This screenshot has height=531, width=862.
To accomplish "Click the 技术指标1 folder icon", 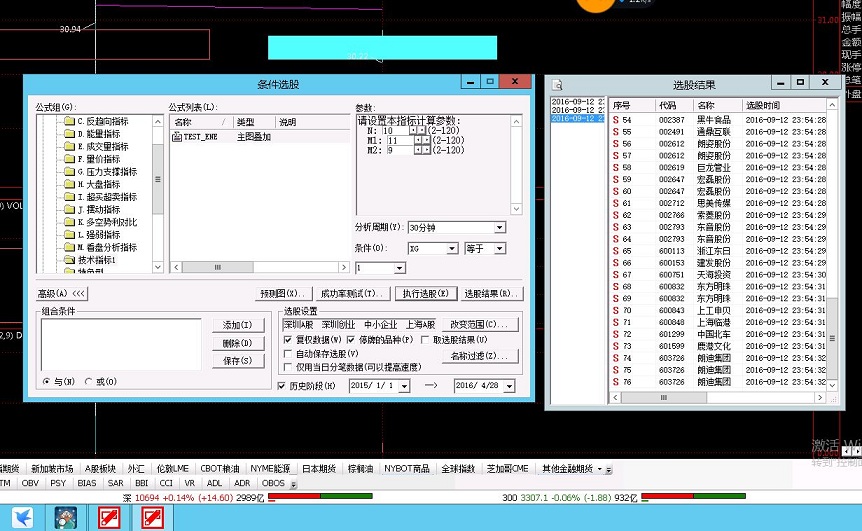I will pos(68,259).
